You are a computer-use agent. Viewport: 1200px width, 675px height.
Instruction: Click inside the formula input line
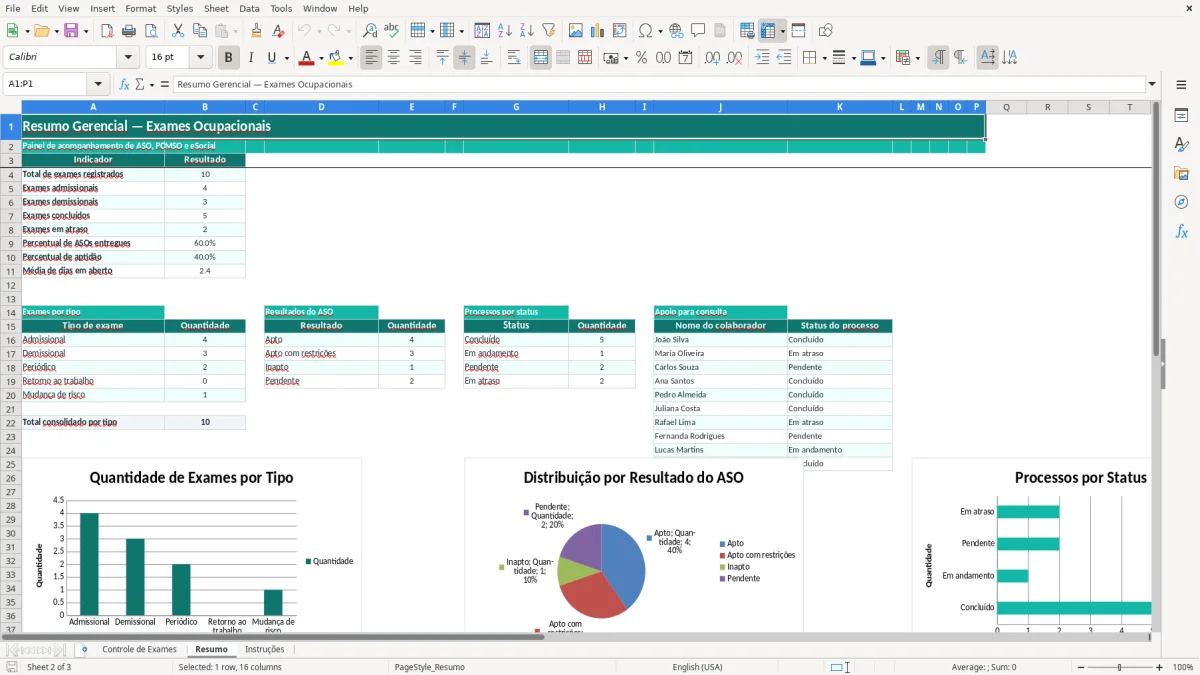(658, 84)
